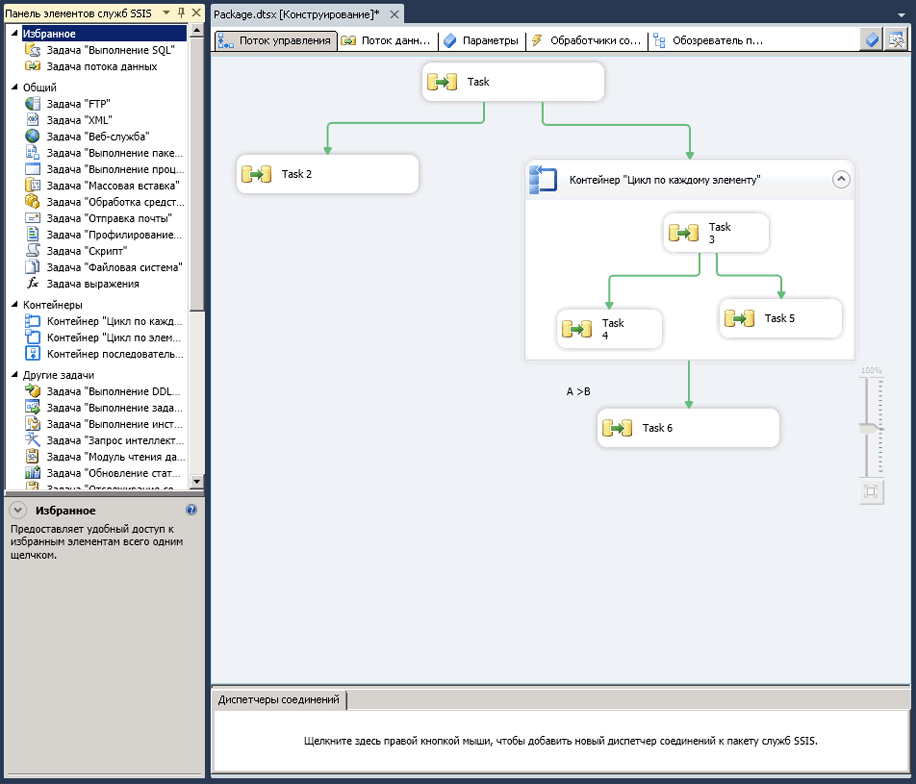
Task: Collapse the Foreach loop container with chevron
Action: [x=841, y=180]
